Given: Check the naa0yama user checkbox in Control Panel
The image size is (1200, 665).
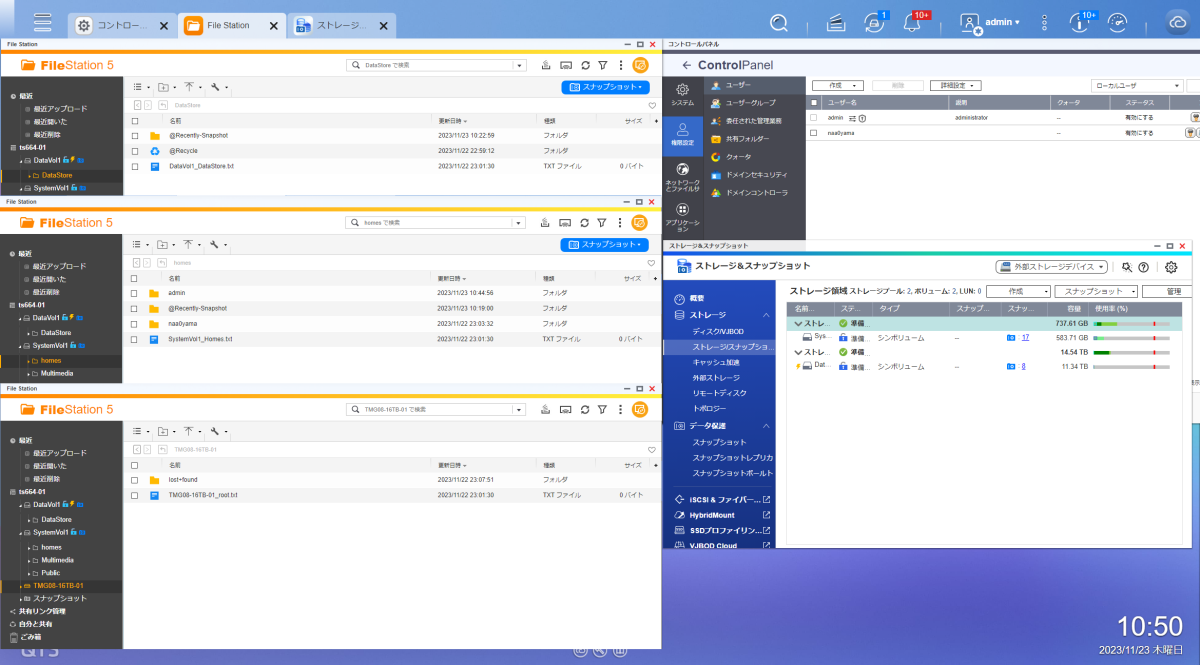Looking at the screenshot, I should tap(814, 132).
